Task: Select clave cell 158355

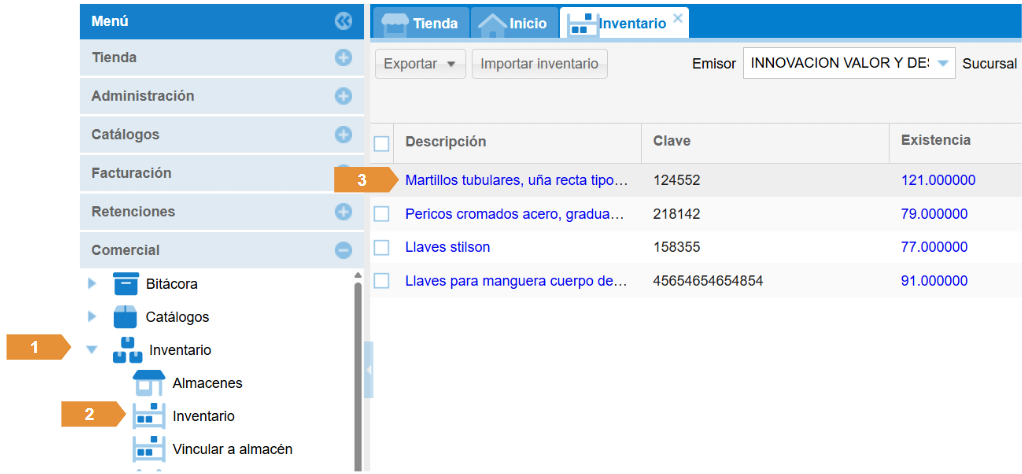Action: [677, 248]
